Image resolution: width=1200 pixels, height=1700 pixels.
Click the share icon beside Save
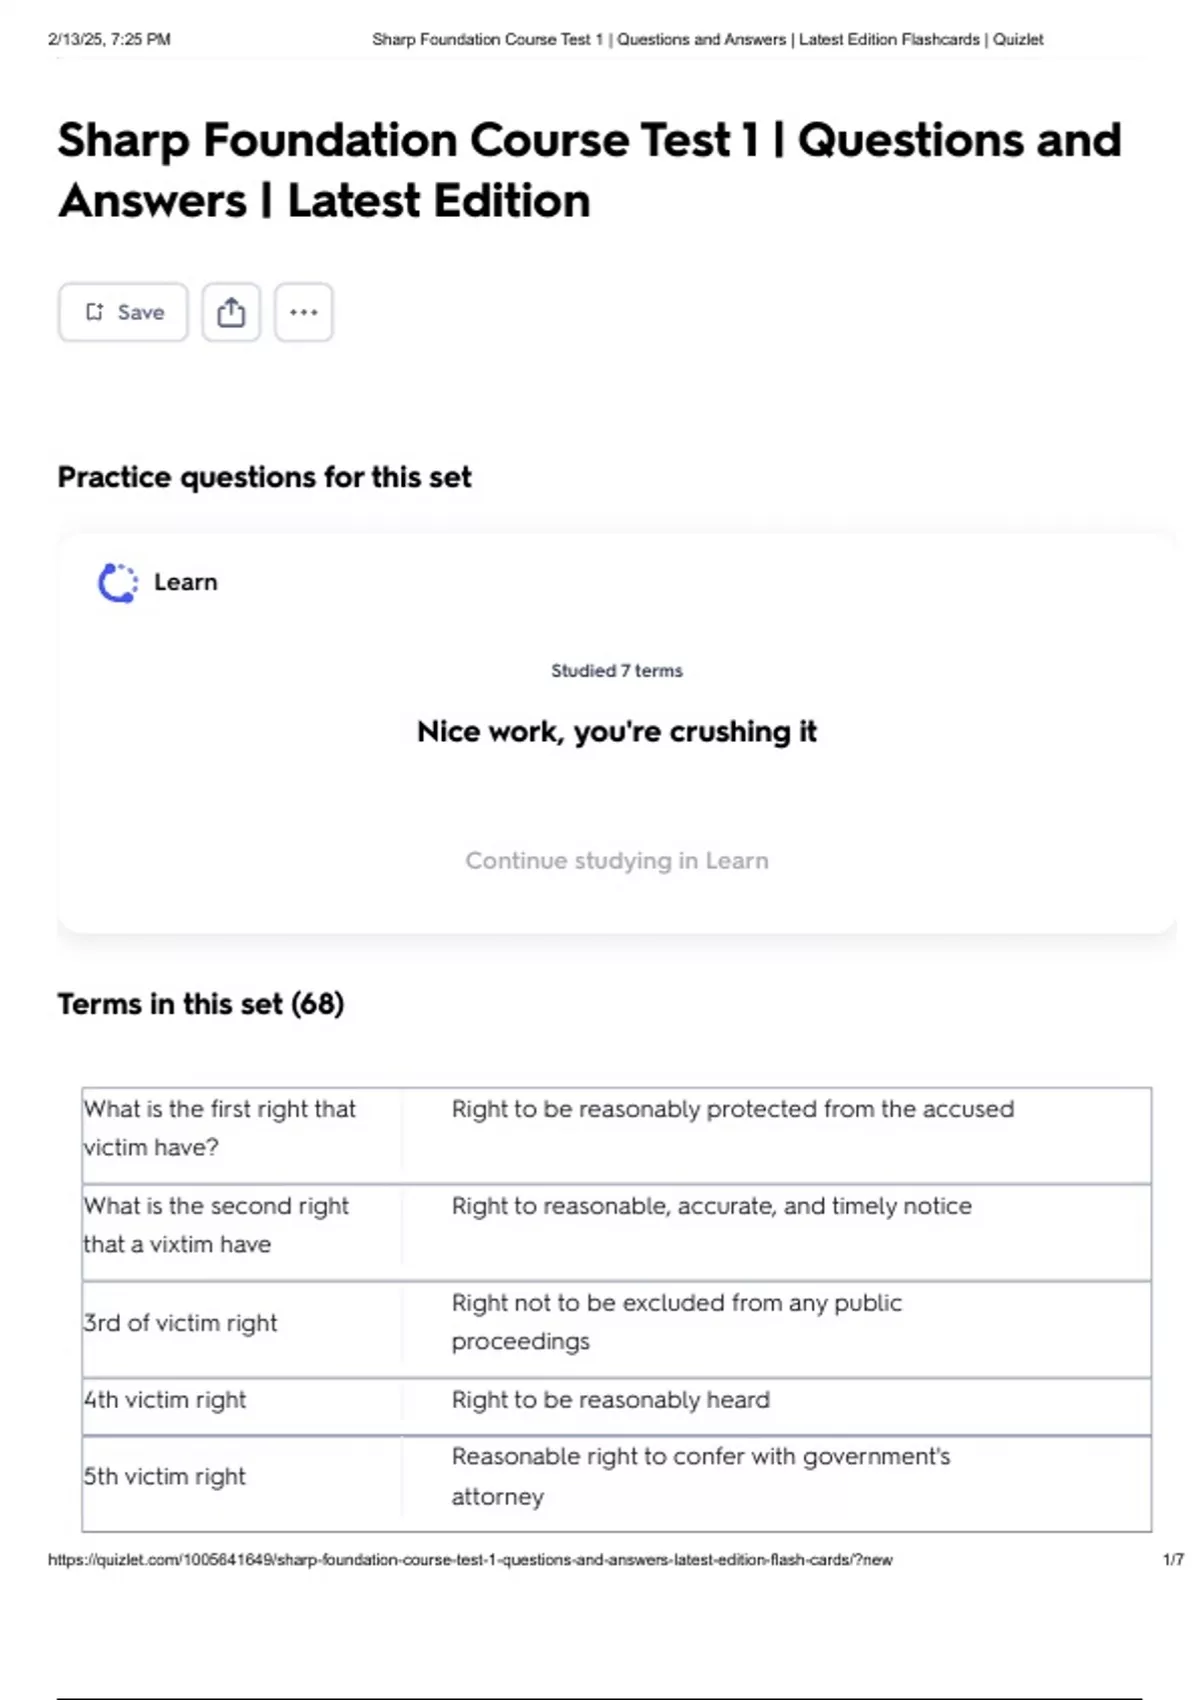pos(231,312)
